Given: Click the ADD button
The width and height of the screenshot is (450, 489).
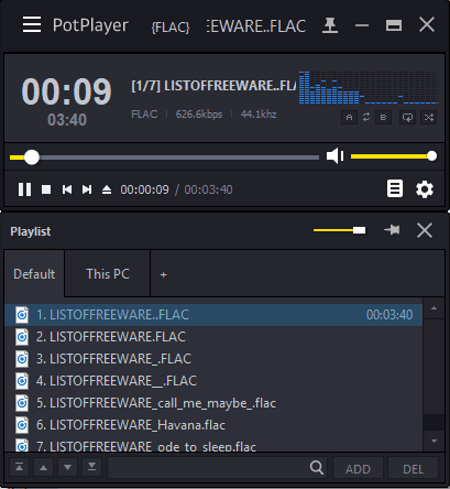Looking at the screenshot, I should pyautogui.click(x=358, y=469).
